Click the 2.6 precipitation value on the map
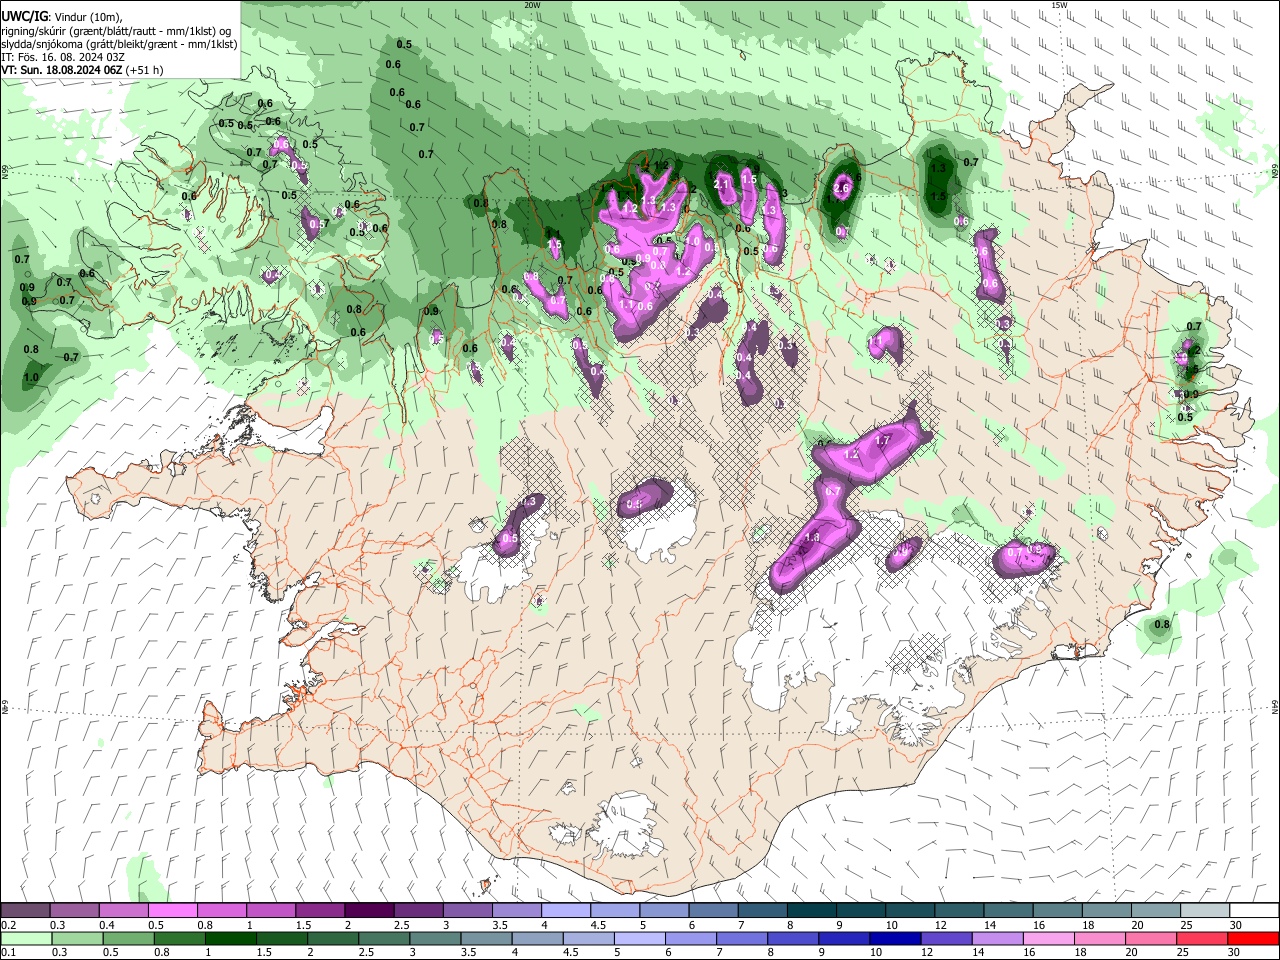 841,188
